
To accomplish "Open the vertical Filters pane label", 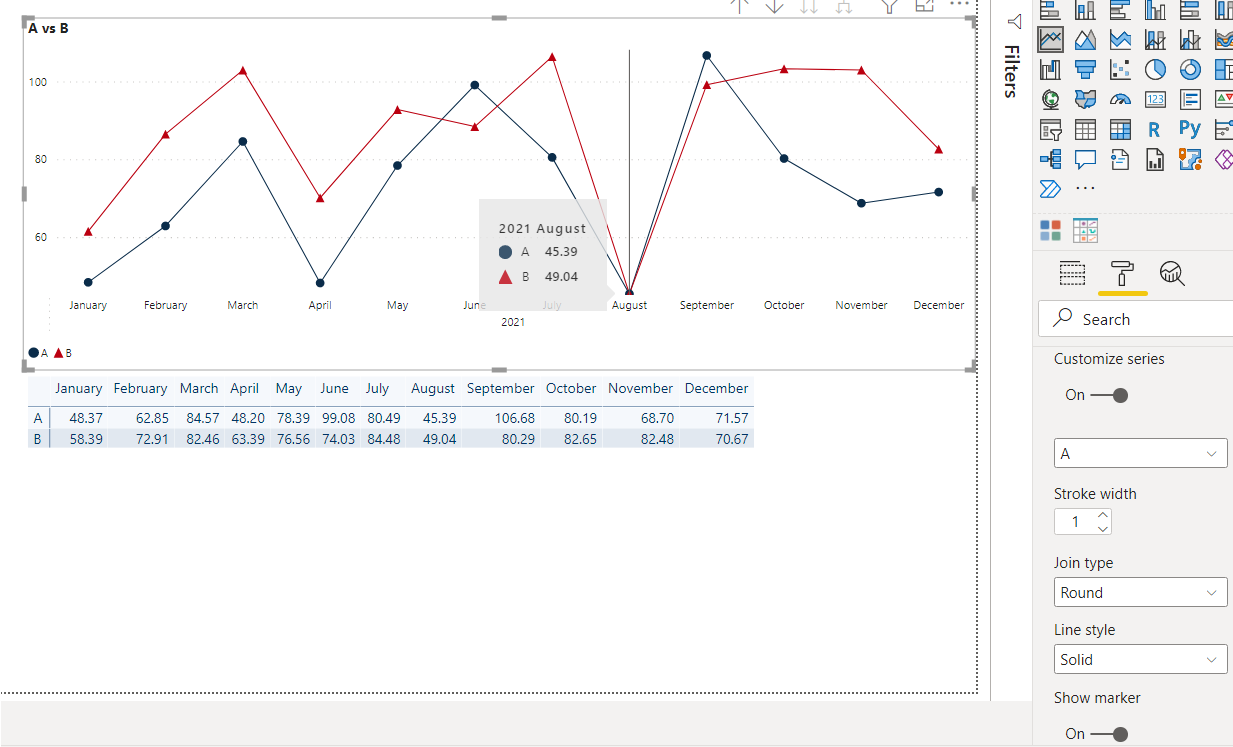I will tap(1011, 71).
